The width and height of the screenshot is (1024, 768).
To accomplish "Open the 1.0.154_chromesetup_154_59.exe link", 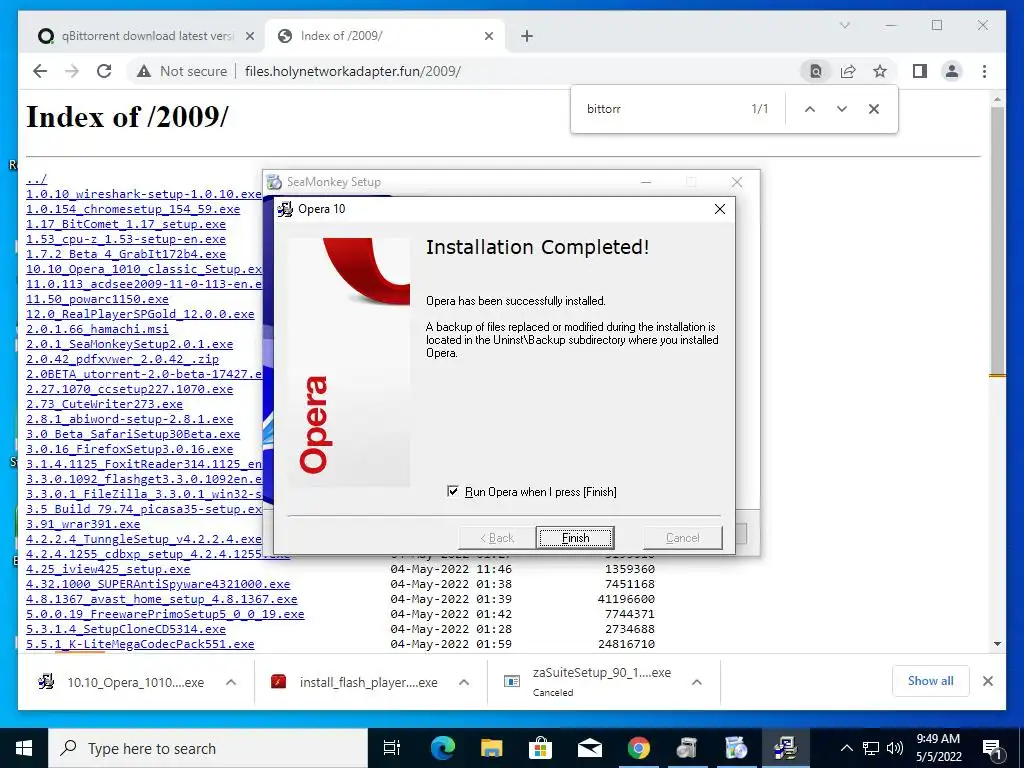I will [x=133, y=209].
